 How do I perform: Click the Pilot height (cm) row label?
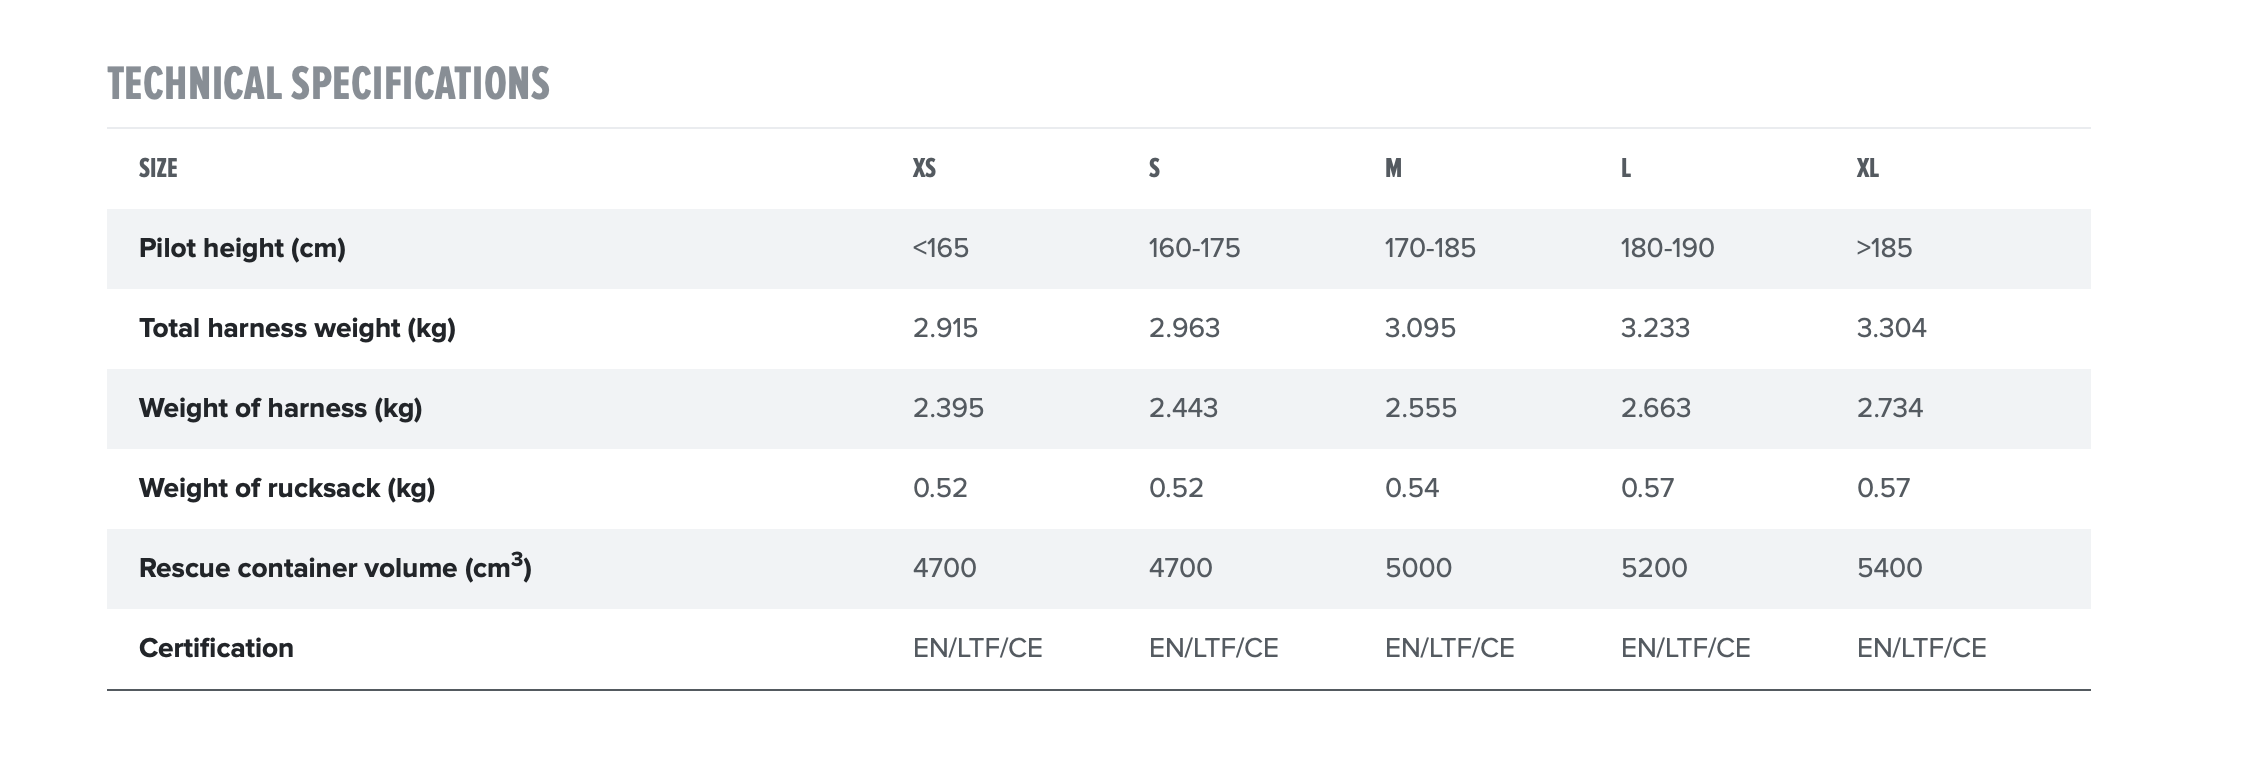pos(242,248)
